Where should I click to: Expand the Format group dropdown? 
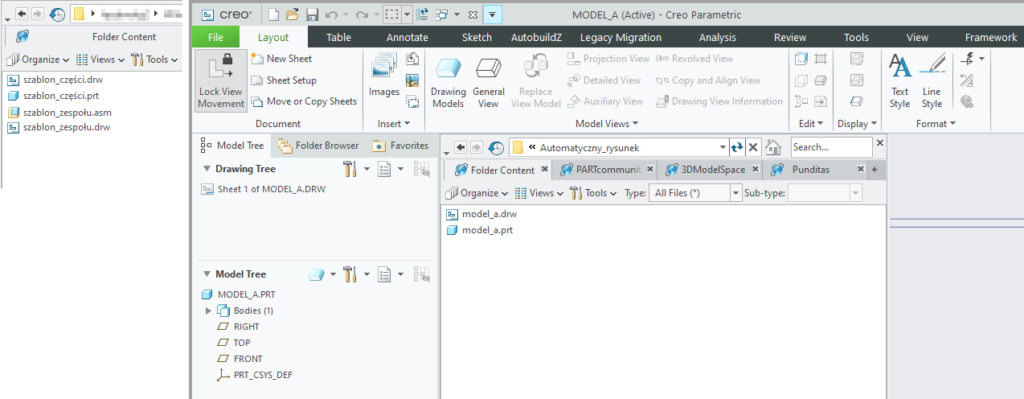pyautogui.click(x=936, y=123)
